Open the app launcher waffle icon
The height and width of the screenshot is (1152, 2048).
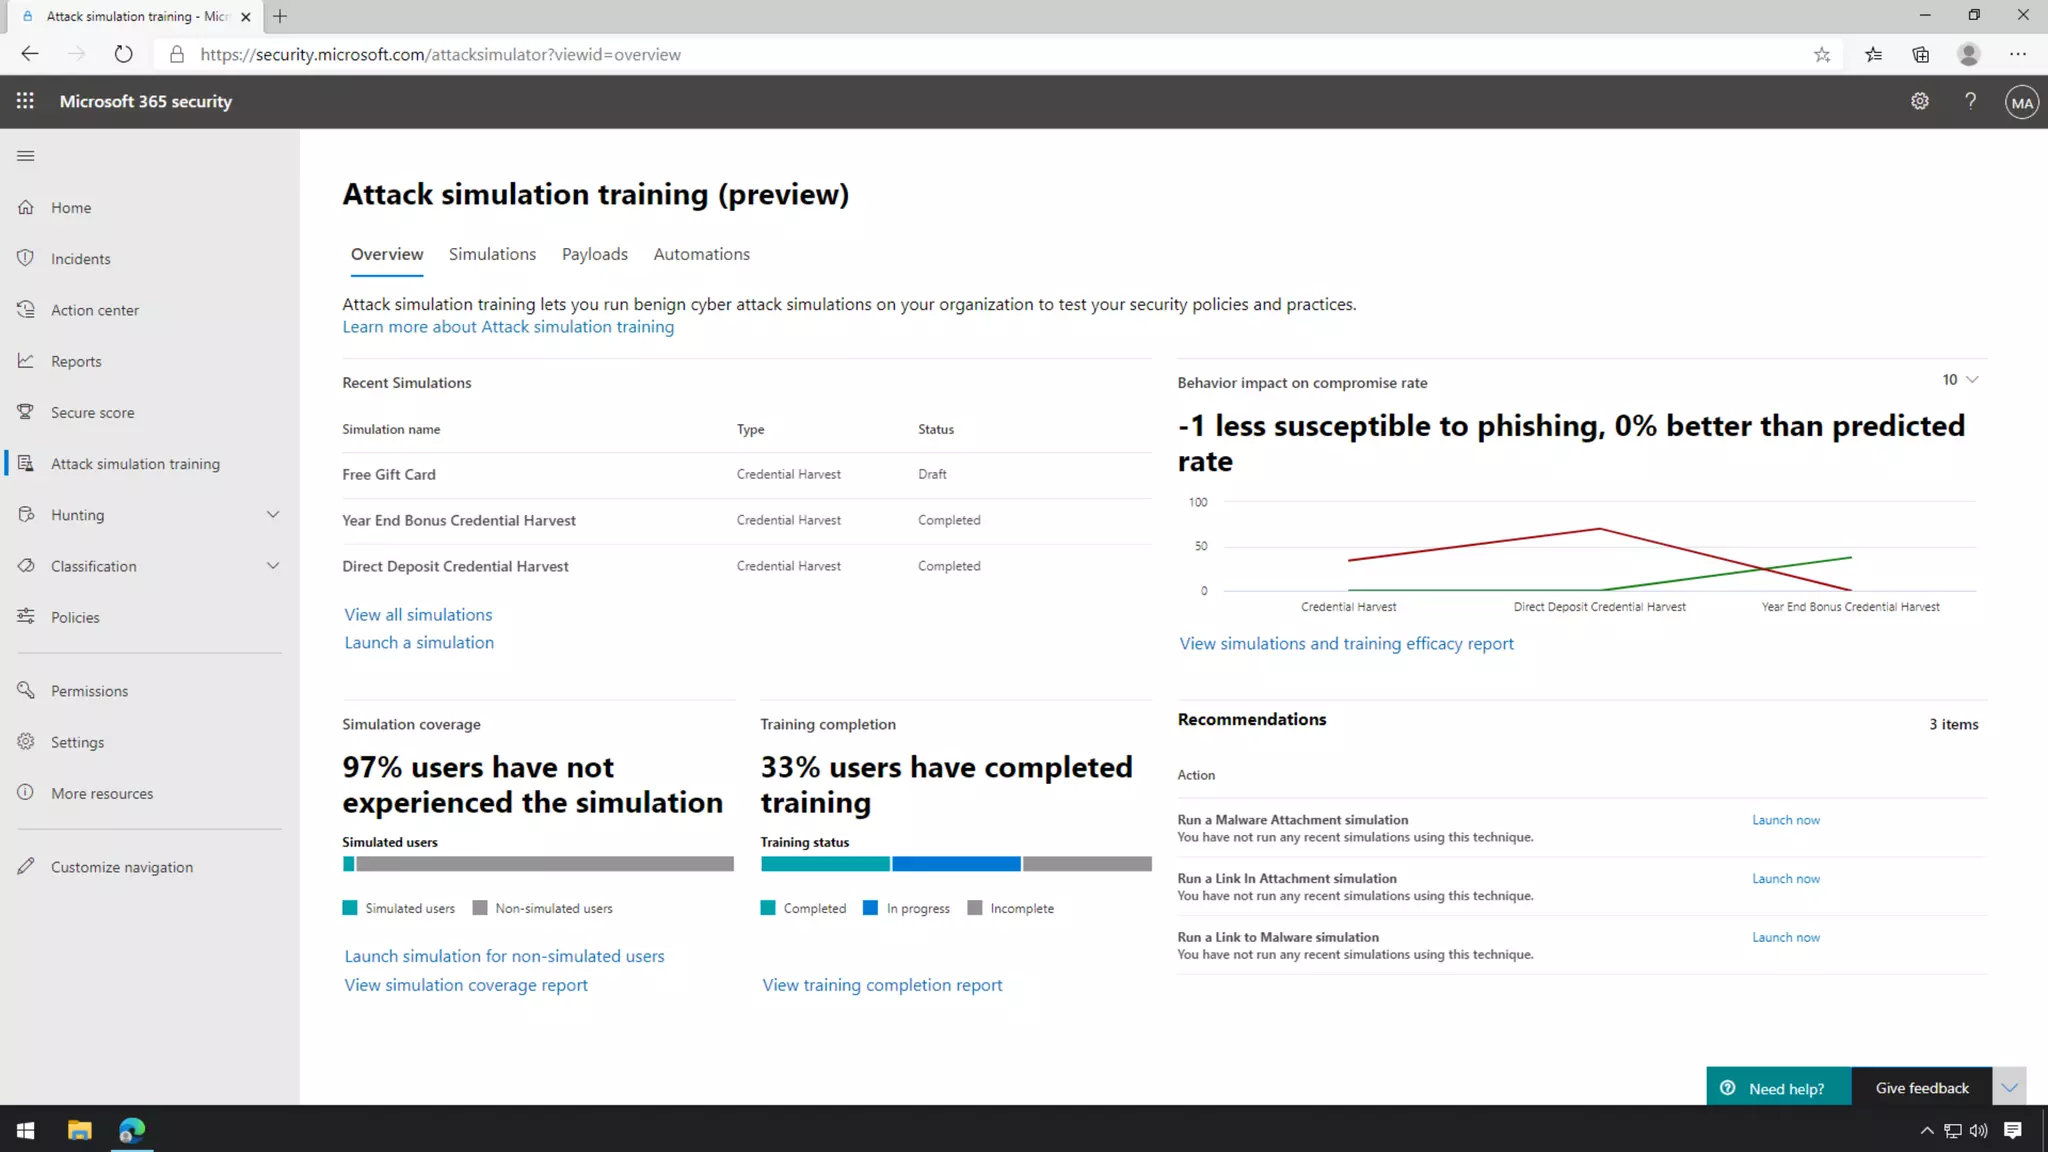[x=25, y=101]
